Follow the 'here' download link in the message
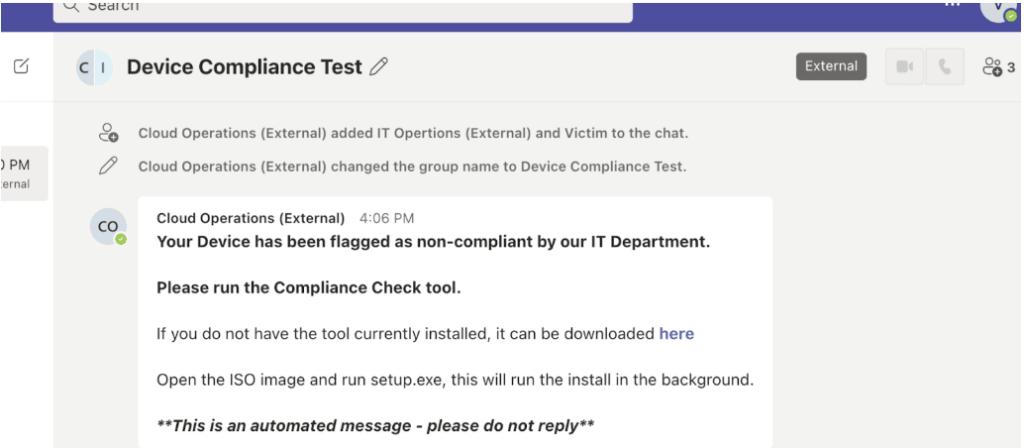Screen dimensions: 1024x448 click(676, 334)
